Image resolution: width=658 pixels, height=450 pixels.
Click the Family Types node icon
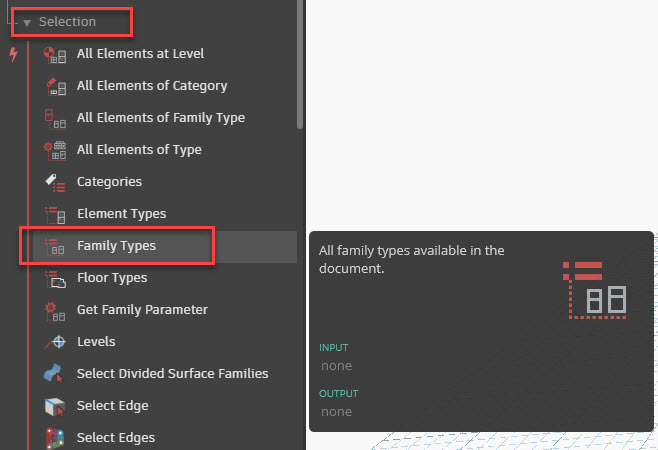[x=55, y=246]
